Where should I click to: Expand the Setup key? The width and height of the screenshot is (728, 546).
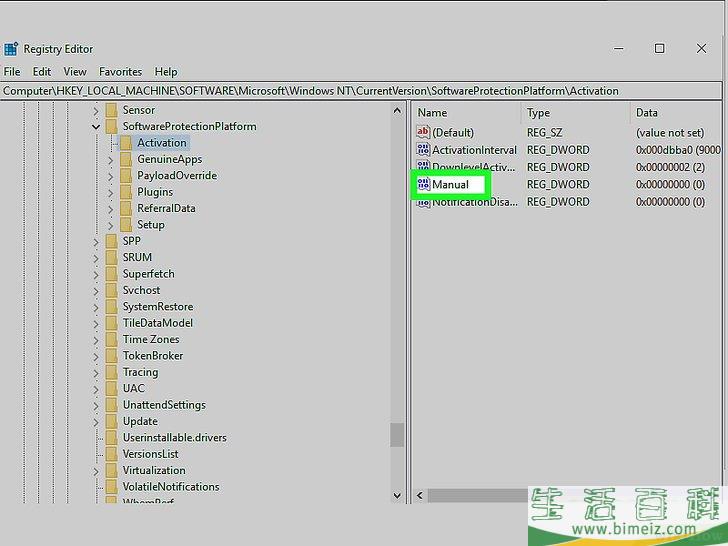pos(110,225)
